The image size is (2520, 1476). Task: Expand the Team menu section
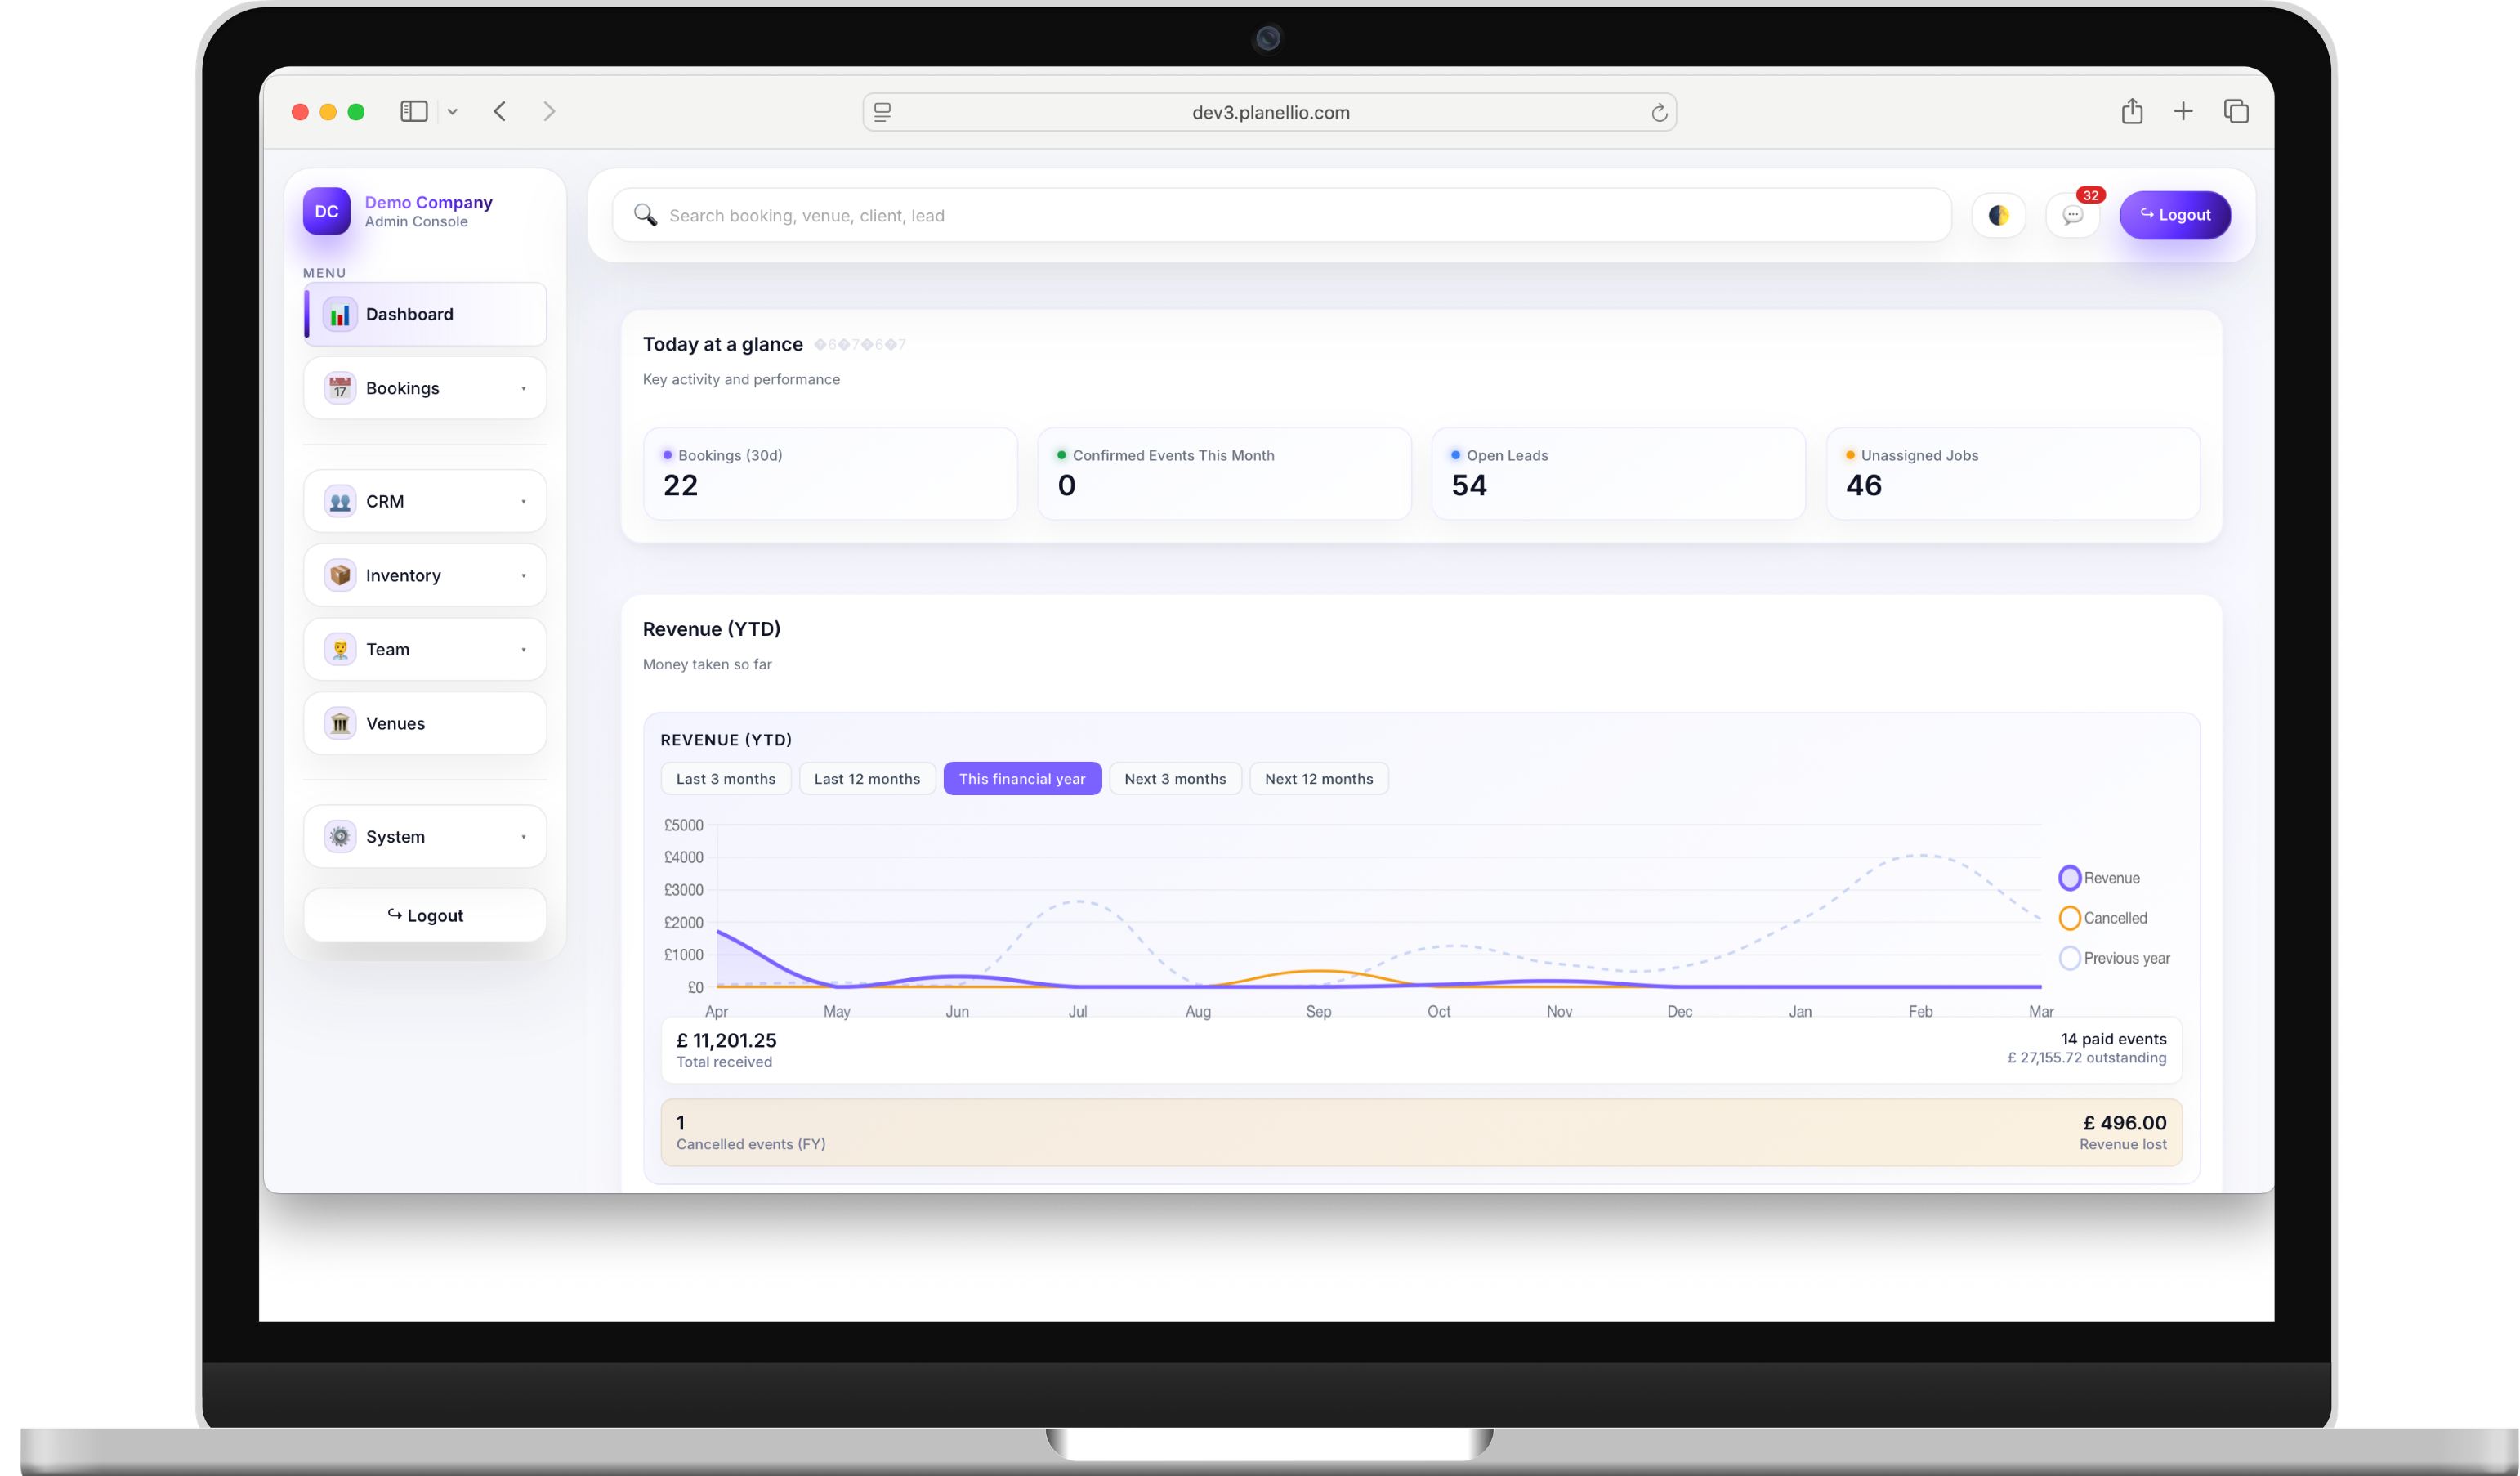pos(524,649)
